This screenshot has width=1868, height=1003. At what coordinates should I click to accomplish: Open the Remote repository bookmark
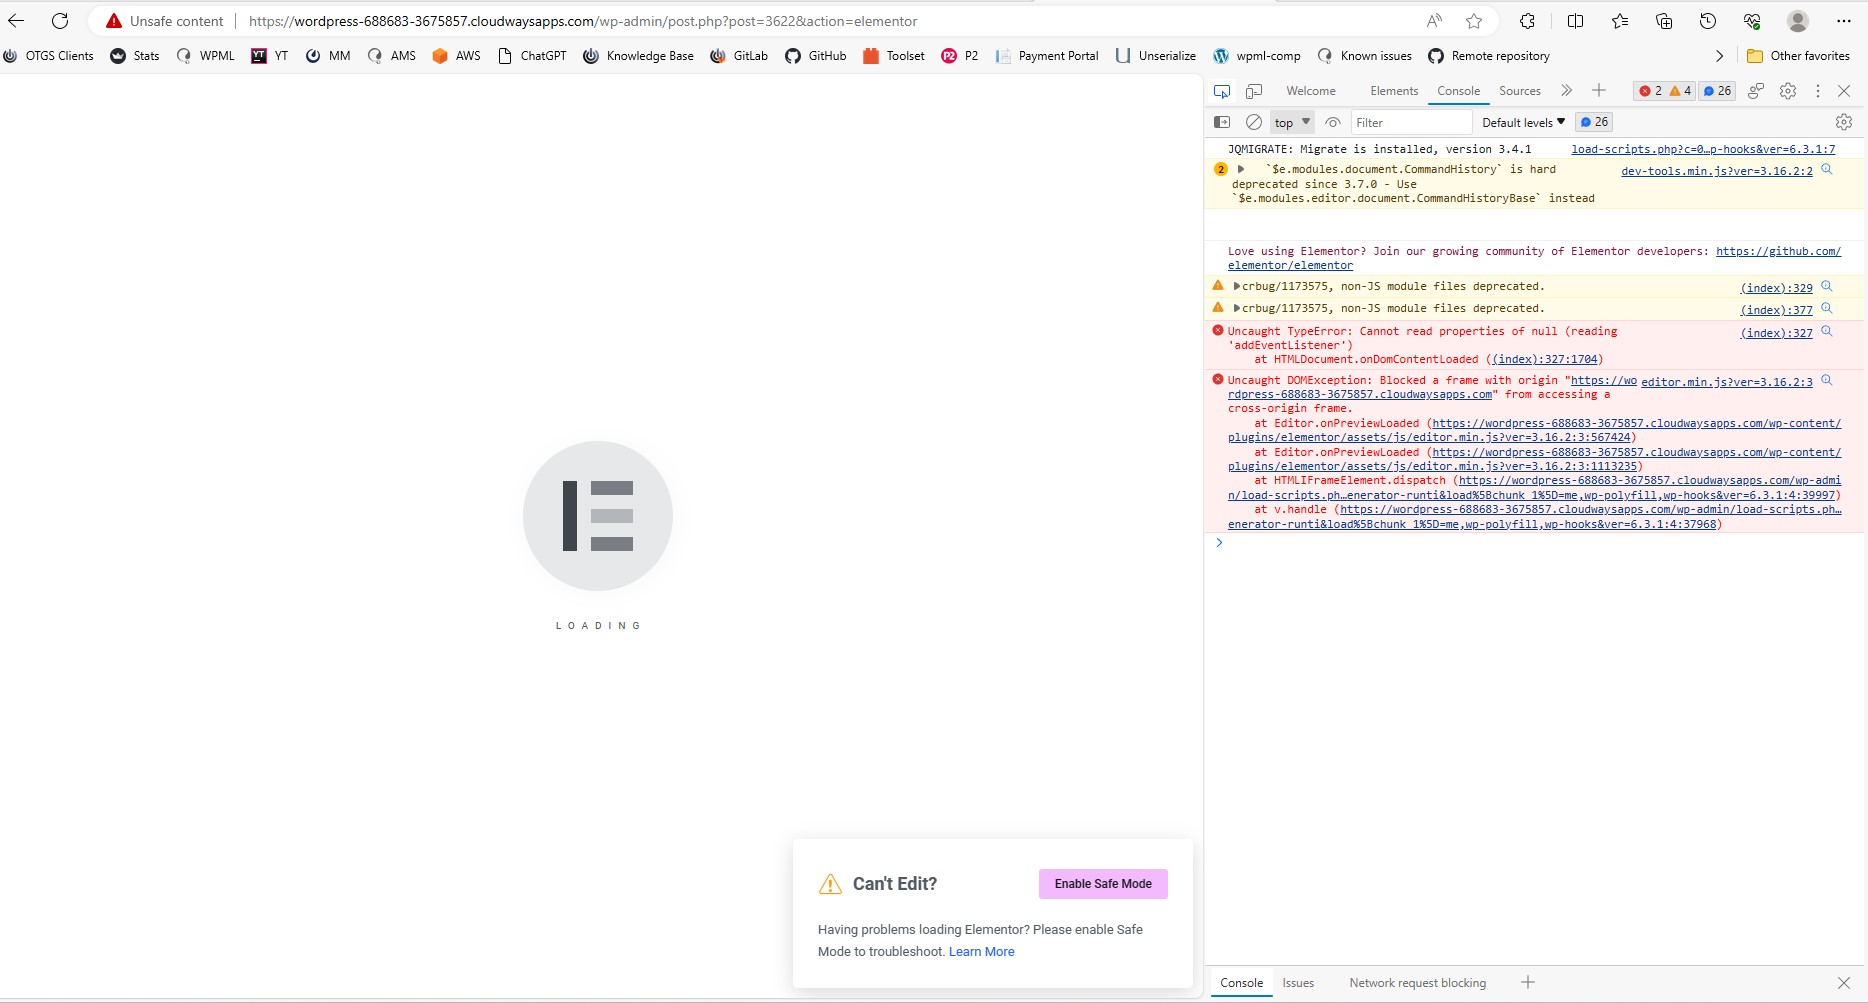[1489, 56]
